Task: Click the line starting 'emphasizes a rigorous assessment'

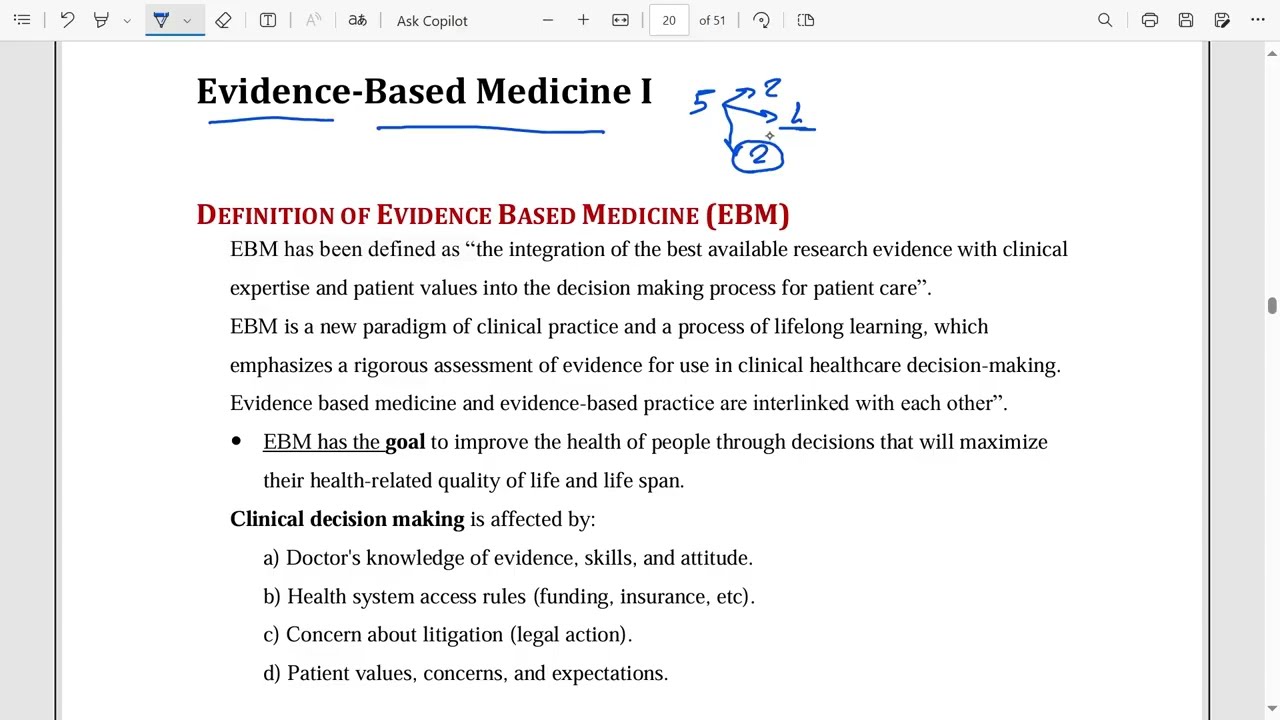Action: pyautogui.click(x=646, y=365)
